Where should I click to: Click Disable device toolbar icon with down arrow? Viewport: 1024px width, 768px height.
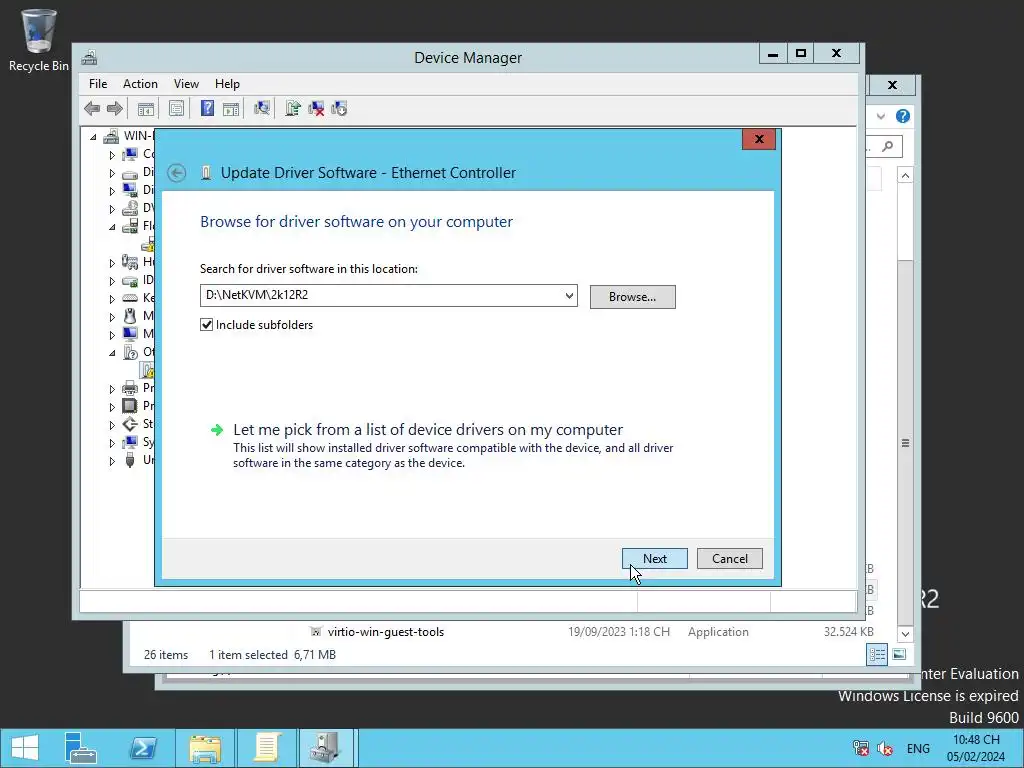tap(339, 108)
